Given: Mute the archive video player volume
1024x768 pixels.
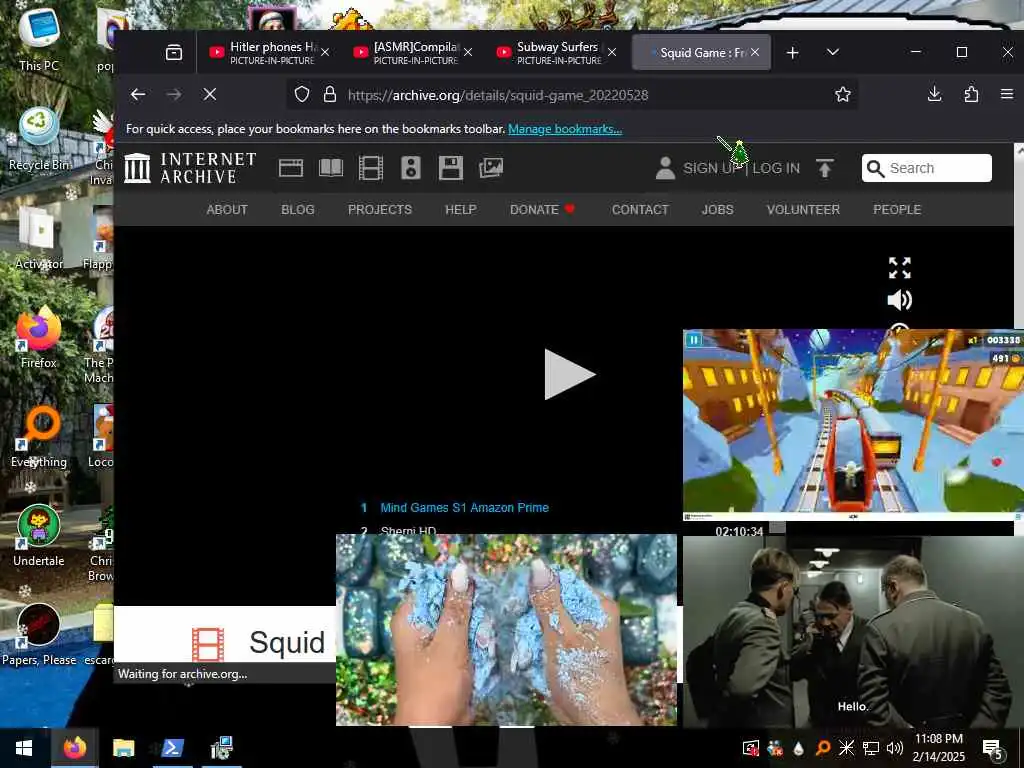Looking at the screenshot, I should [x=900, y=300].
